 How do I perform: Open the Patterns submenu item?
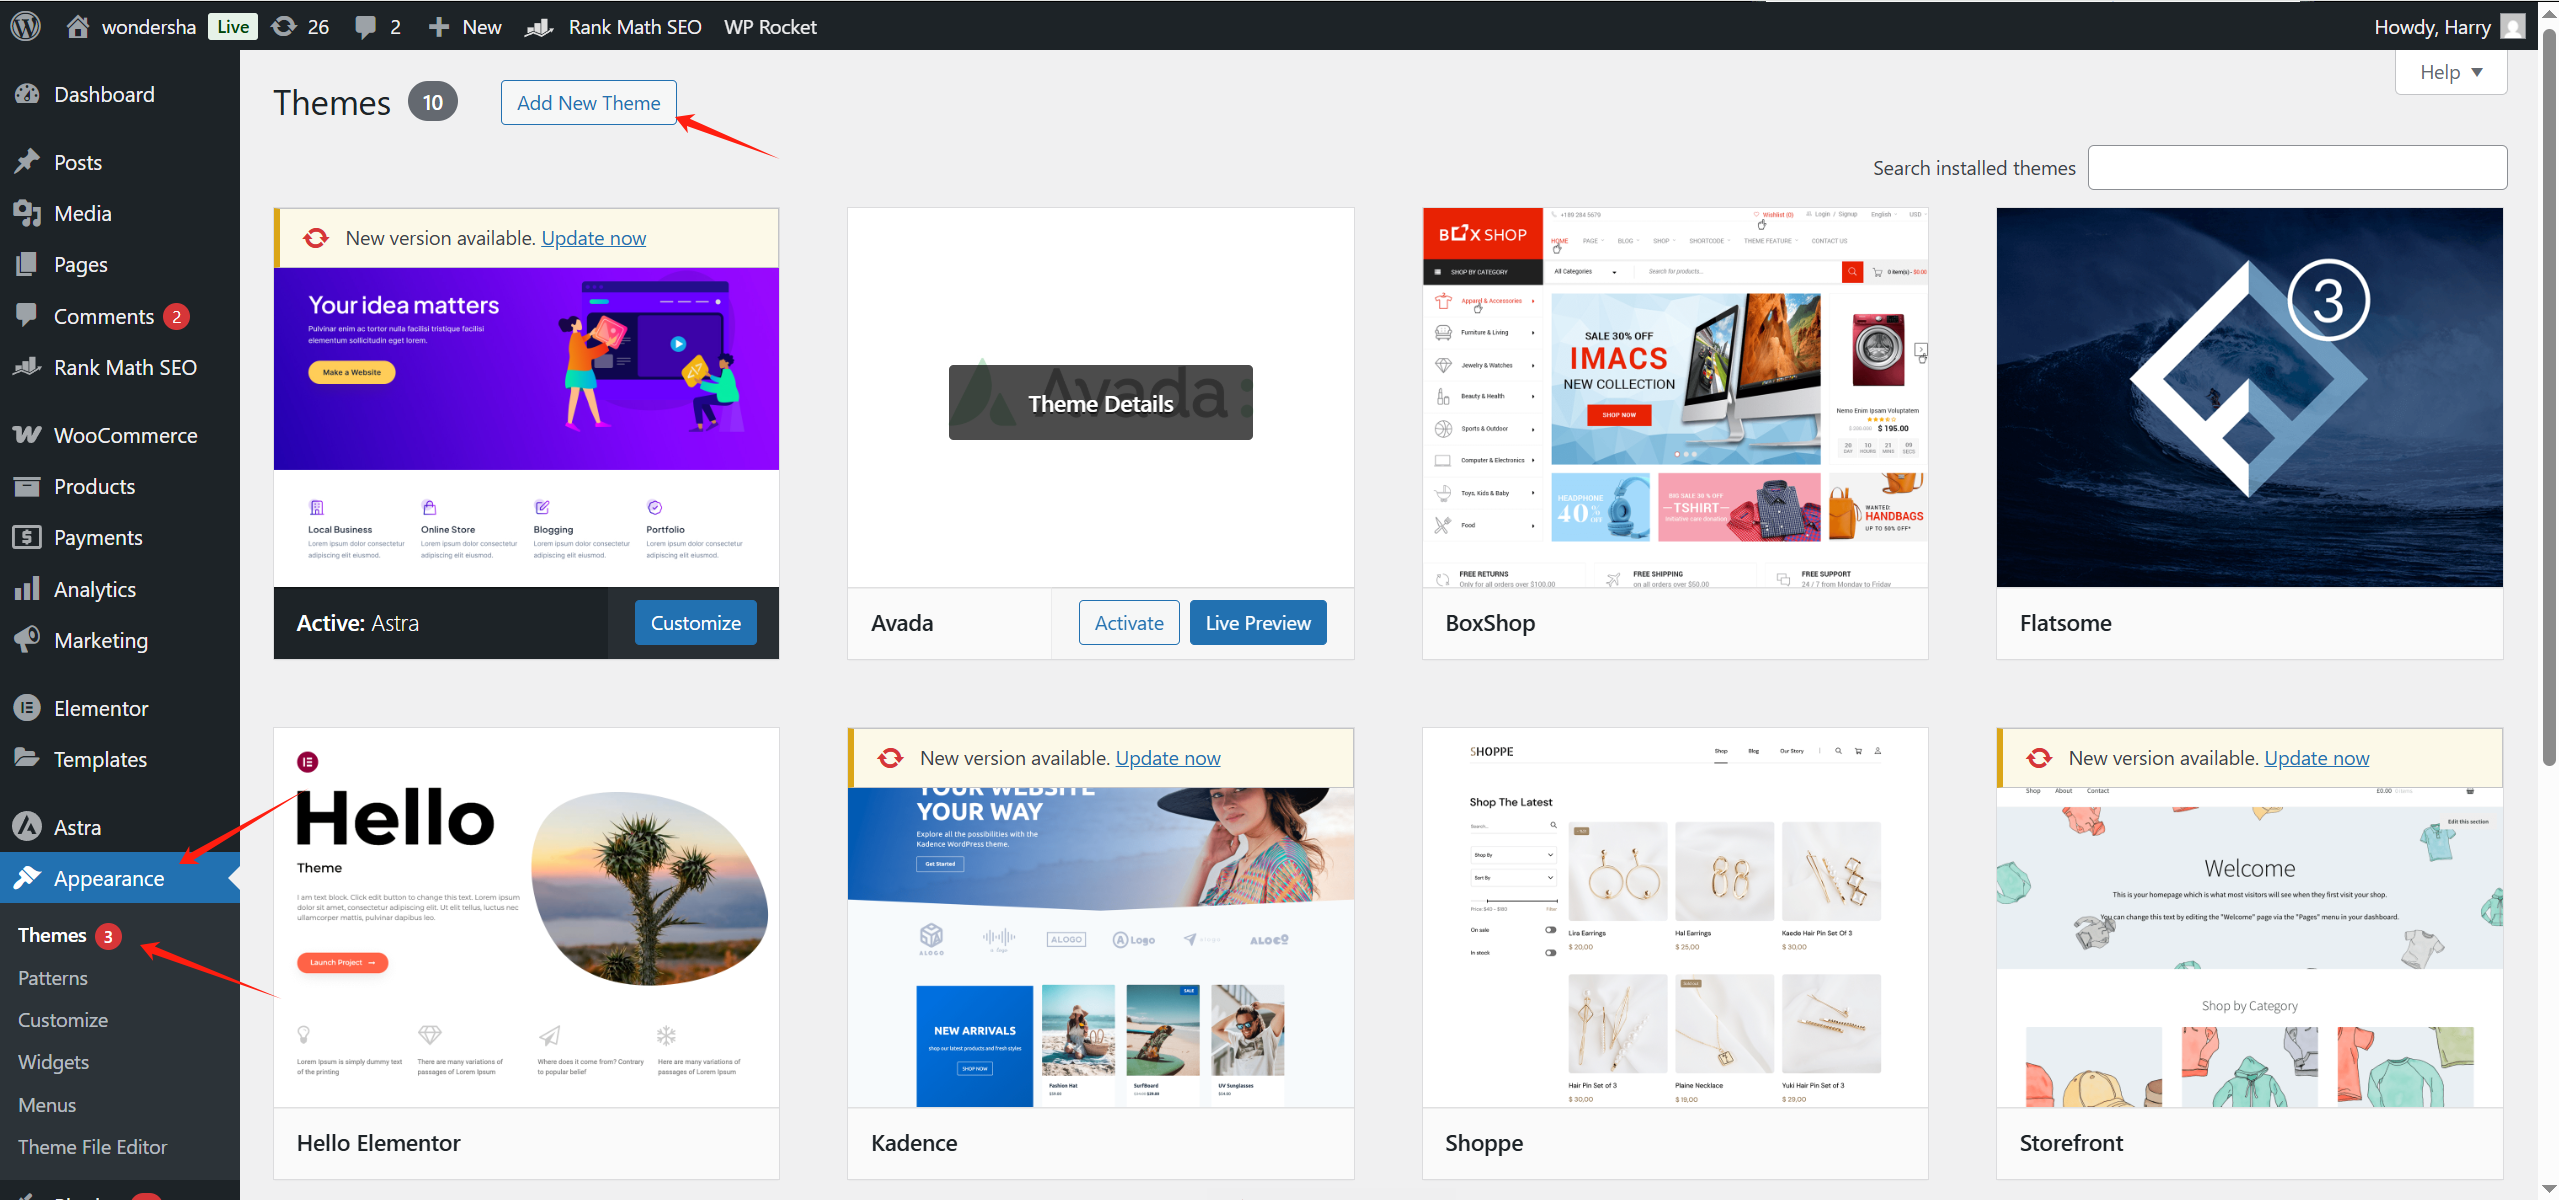(x=53, y=978)
